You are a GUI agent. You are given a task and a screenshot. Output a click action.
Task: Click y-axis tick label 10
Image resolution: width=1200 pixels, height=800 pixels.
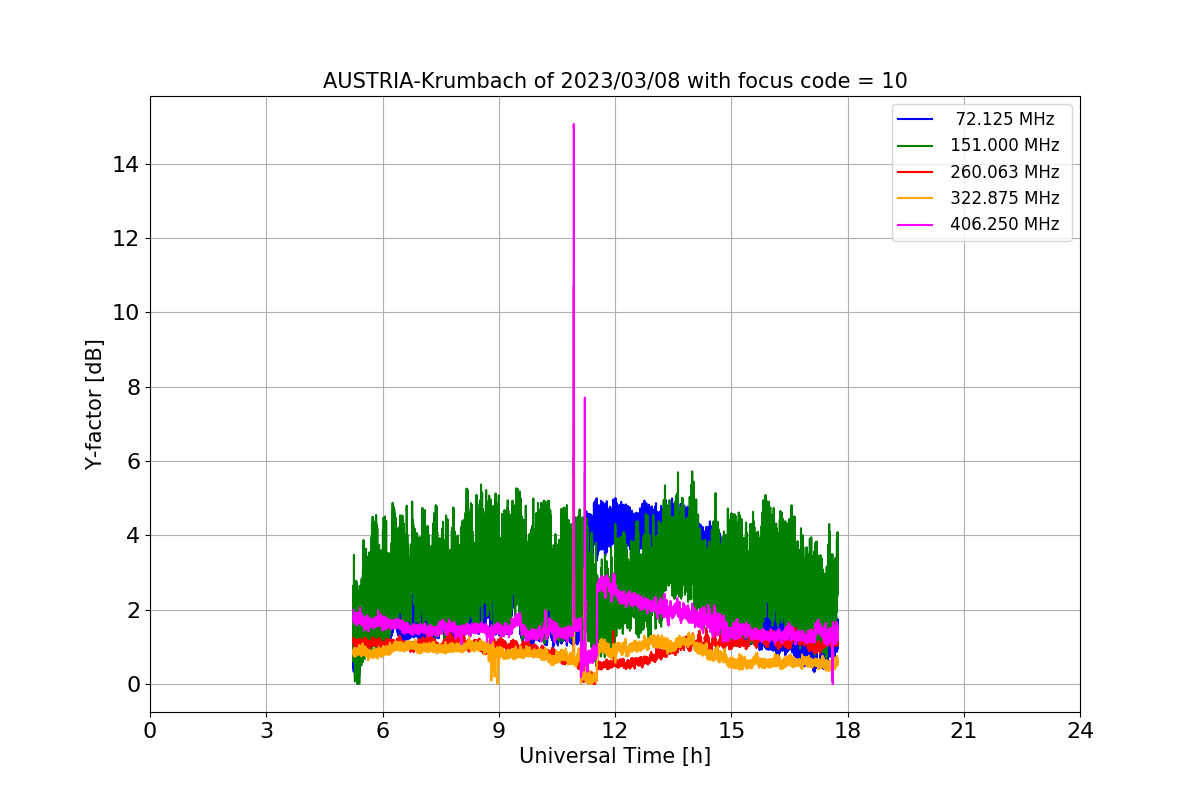tap(128, 312)
